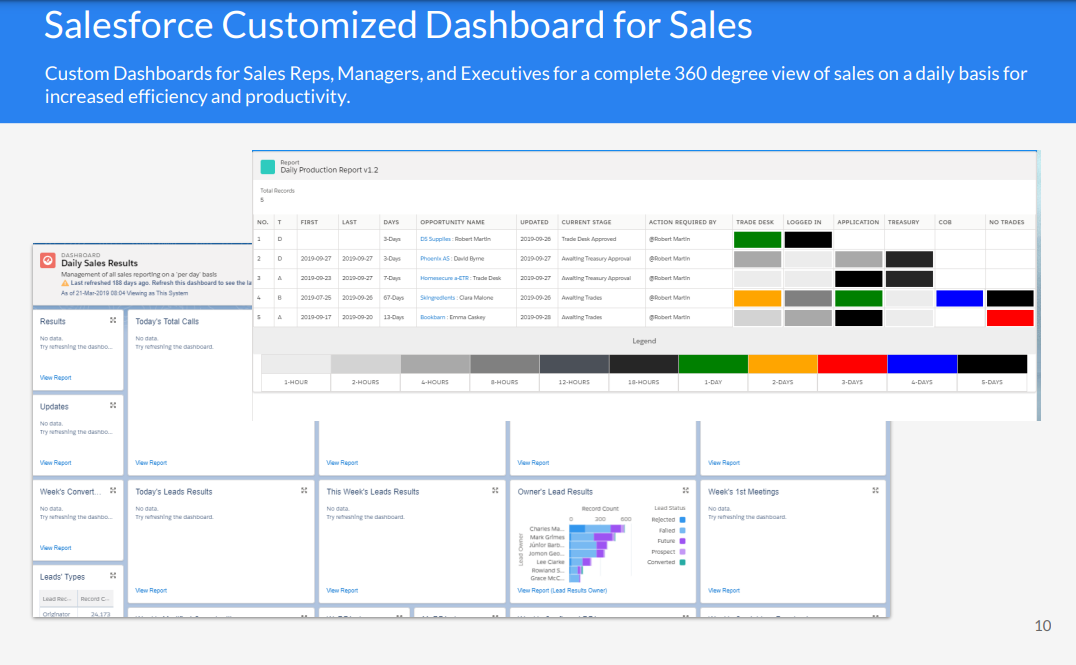The height and width of the screenshot is (665, 1076).
Task: Open the Skingredients opportunity link
Action: (x=437, y=298)
